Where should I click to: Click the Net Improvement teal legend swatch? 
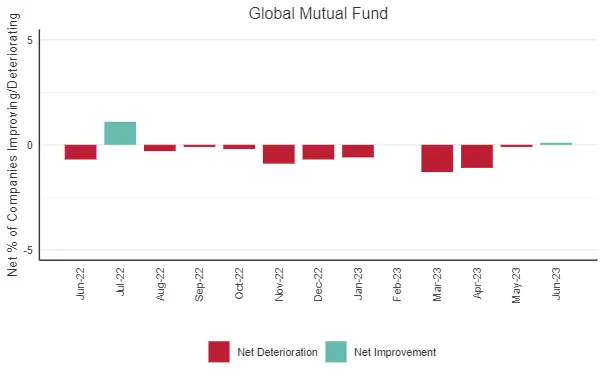336,351
